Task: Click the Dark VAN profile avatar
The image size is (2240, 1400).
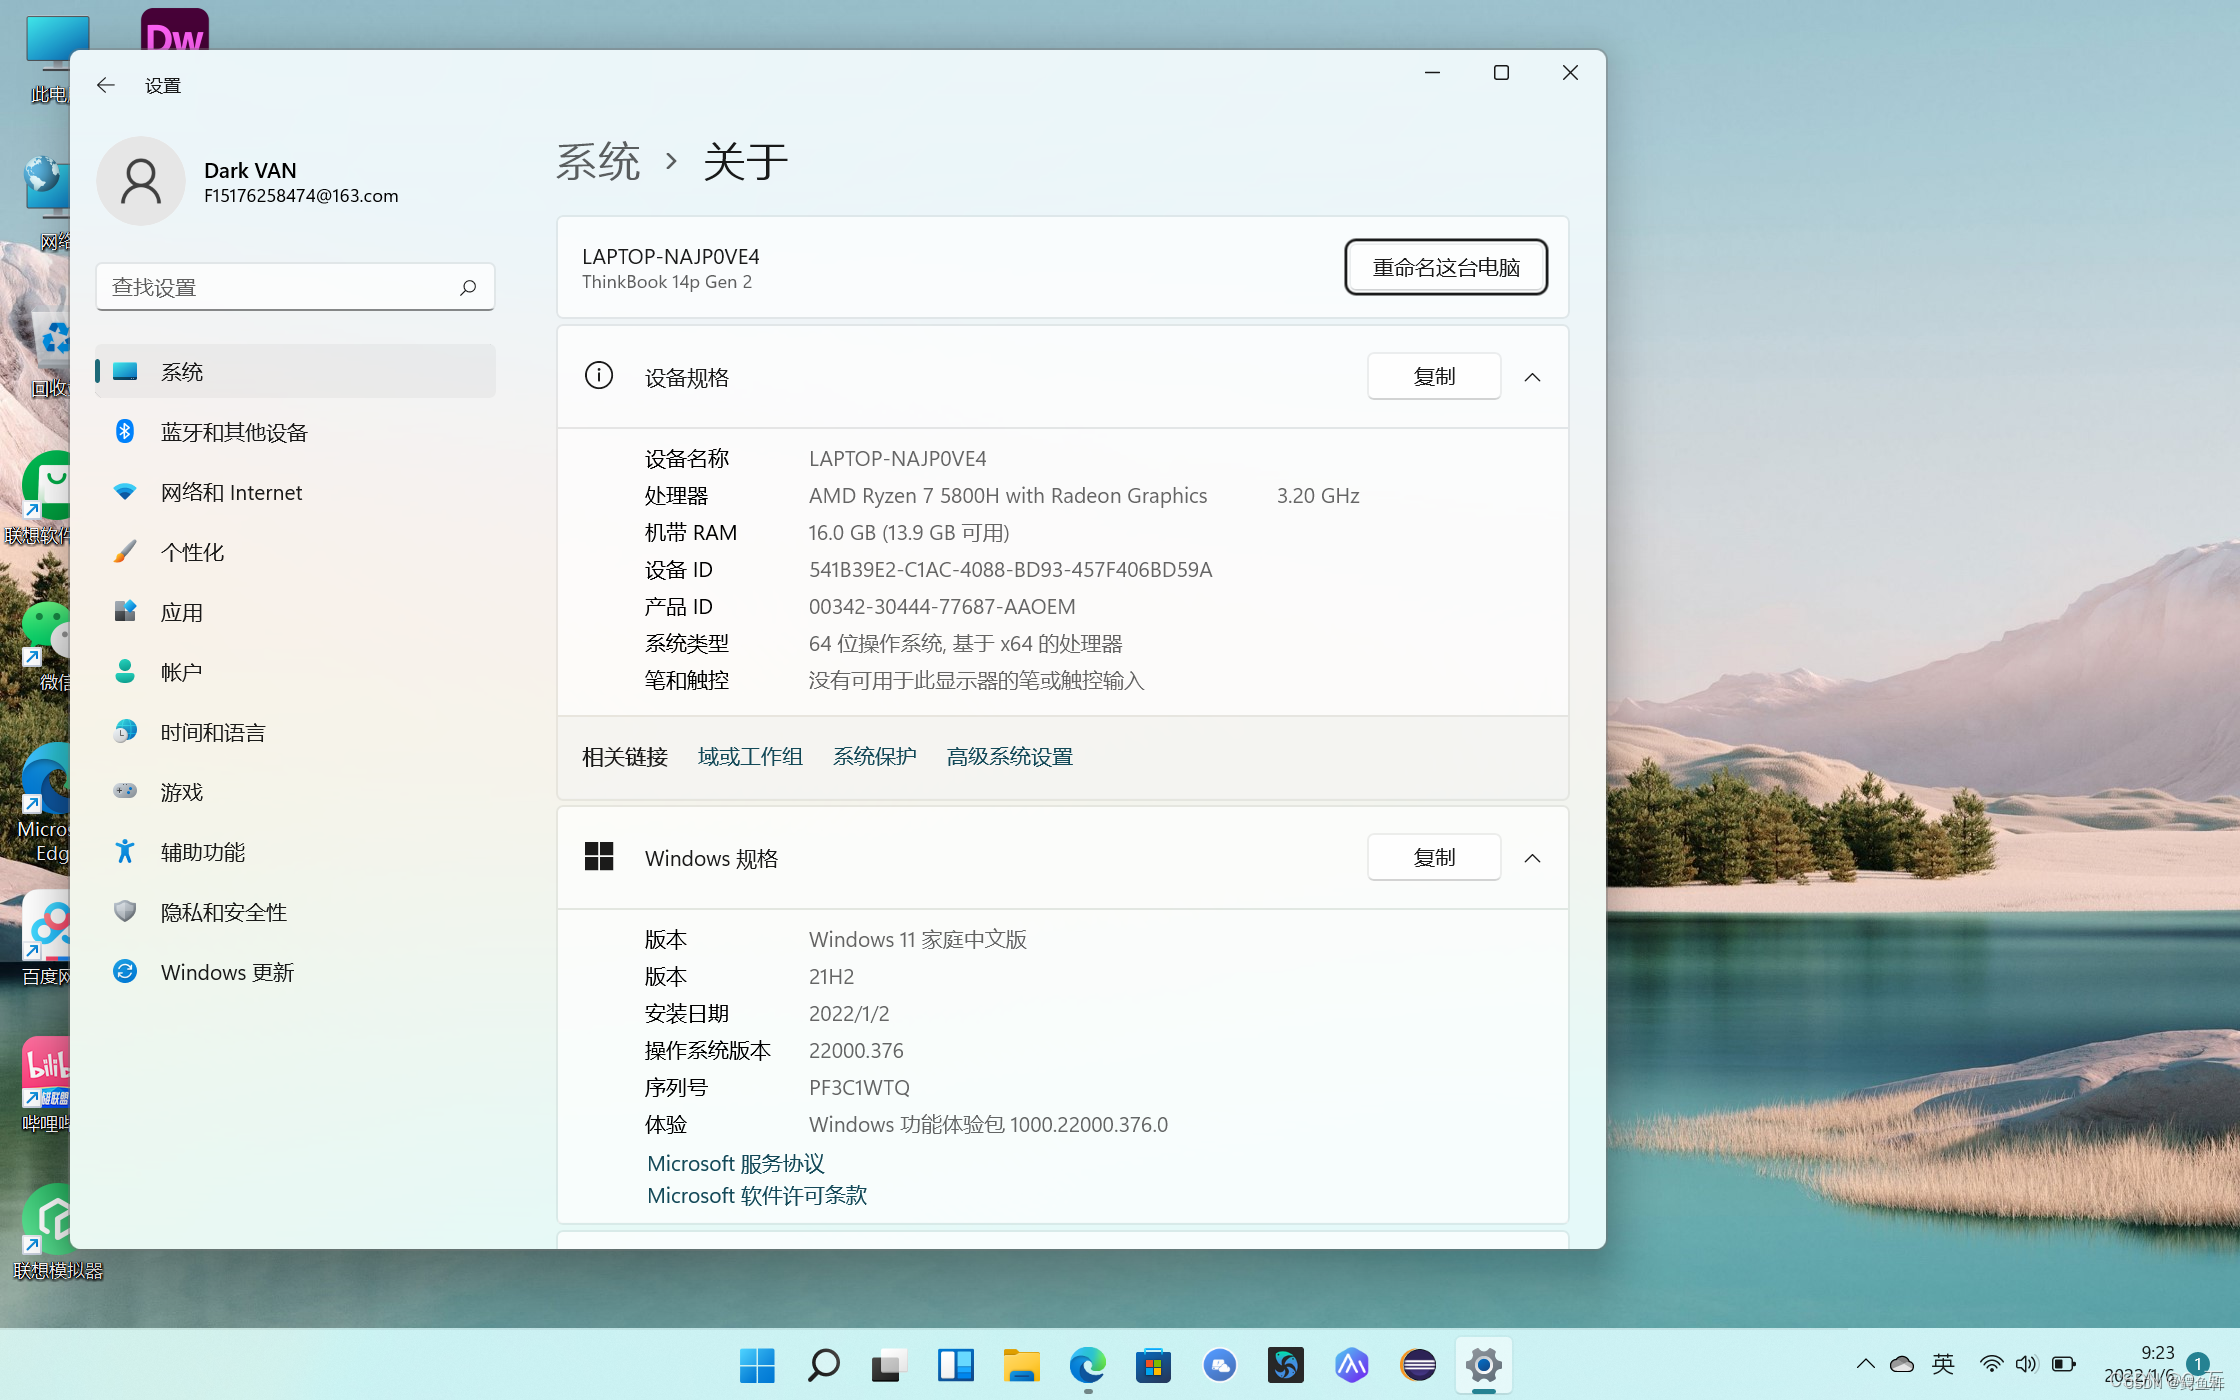Action: 141,181
